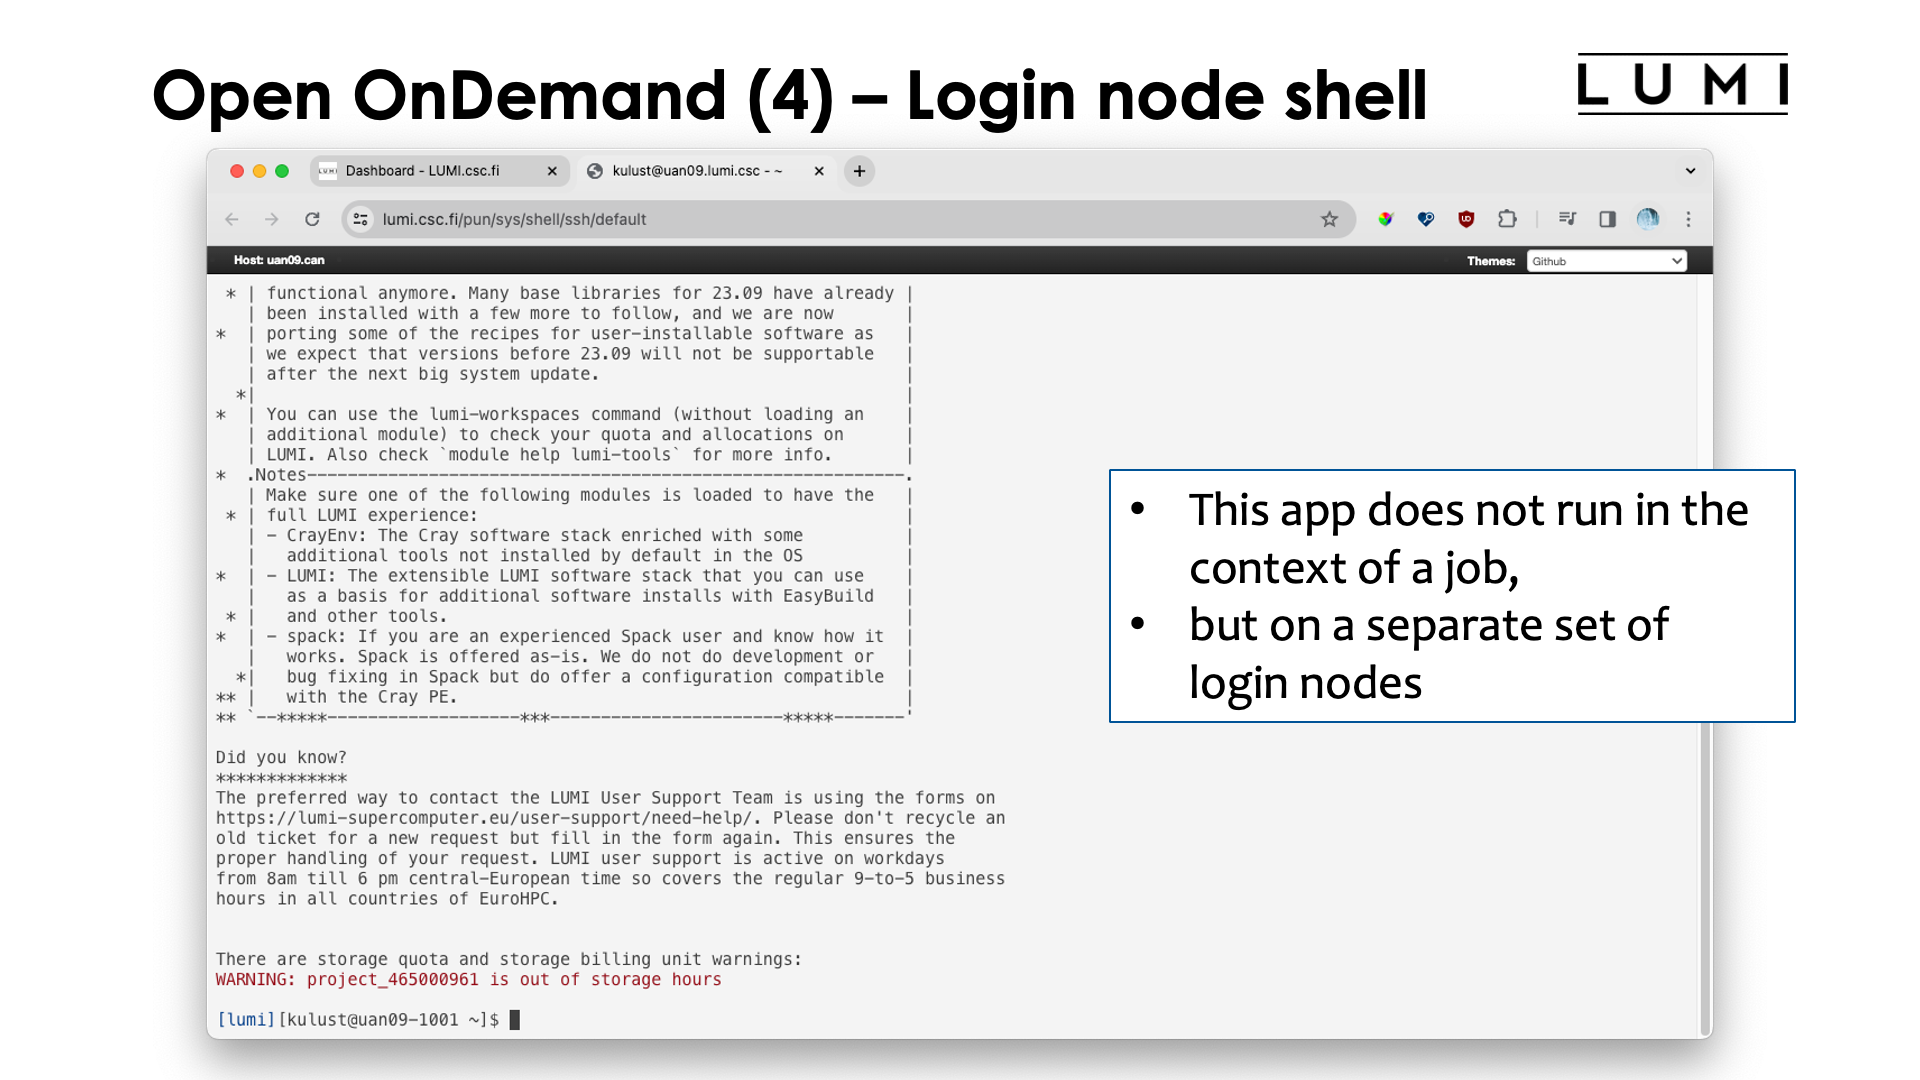Close the Dashboard - LUMI.csc.fi tab
Viewport: 1920px width, 1080px height.
point(552,171)
